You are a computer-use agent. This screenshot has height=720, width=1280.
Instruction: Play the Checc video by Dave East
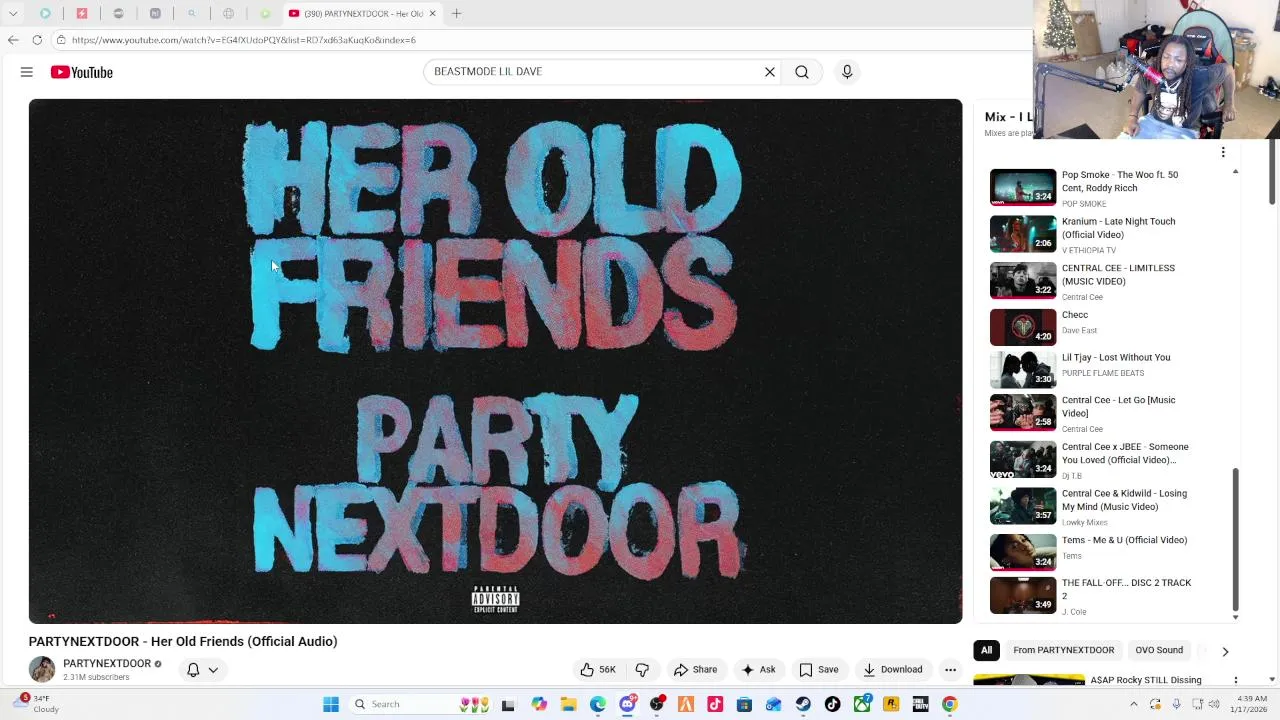[1023, 327]
